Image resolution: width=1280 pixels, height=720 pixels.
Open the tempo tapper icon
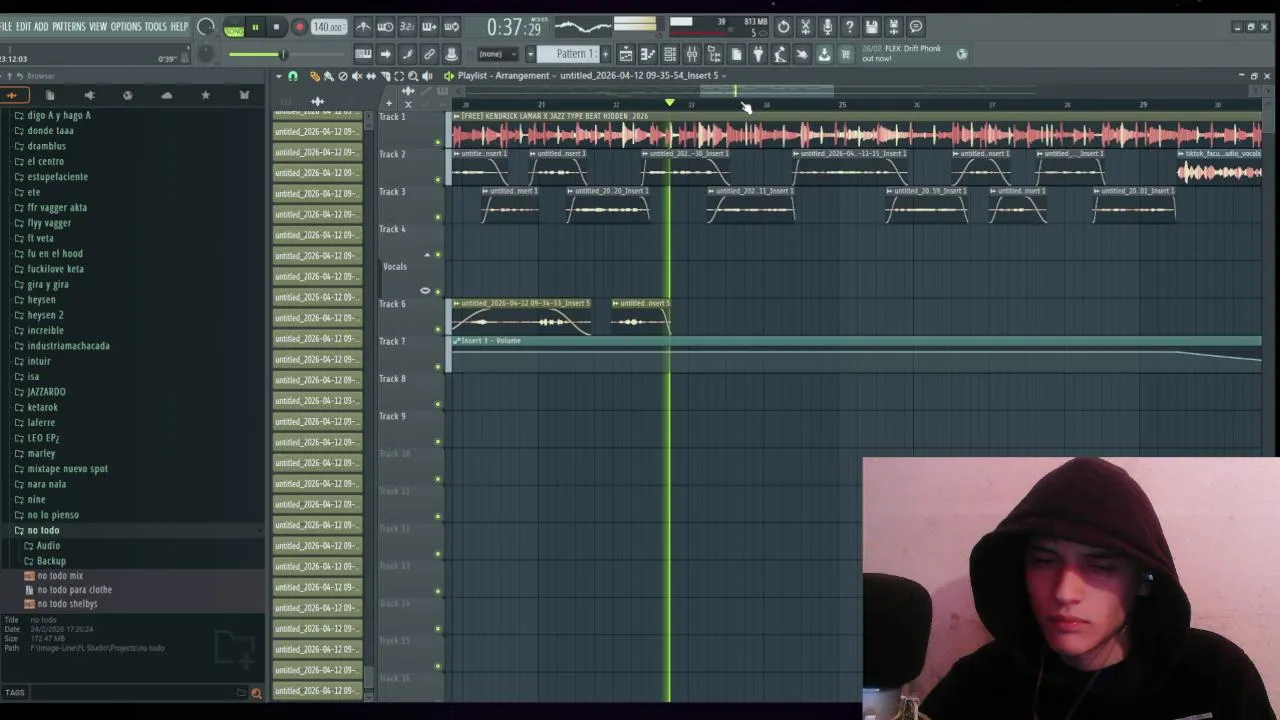780,54
